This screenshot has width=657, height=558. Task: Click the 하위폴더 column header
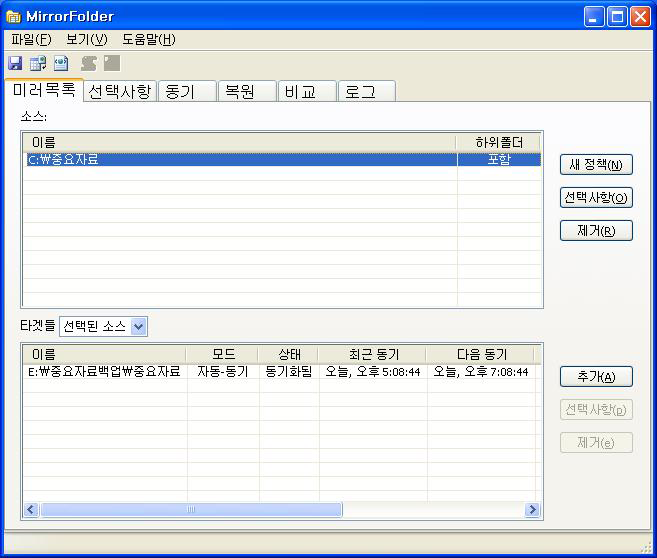point(499,142)
